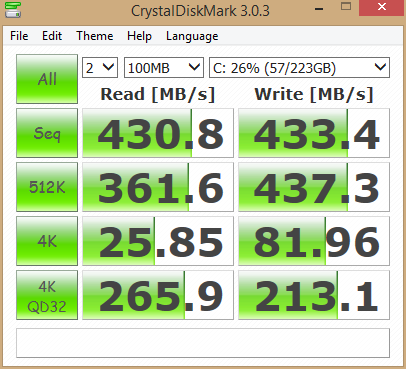The width and height of the screenshot is (406, 369).
Task: Minimize the CrystalDiskMark window
Action: [319, 8]
